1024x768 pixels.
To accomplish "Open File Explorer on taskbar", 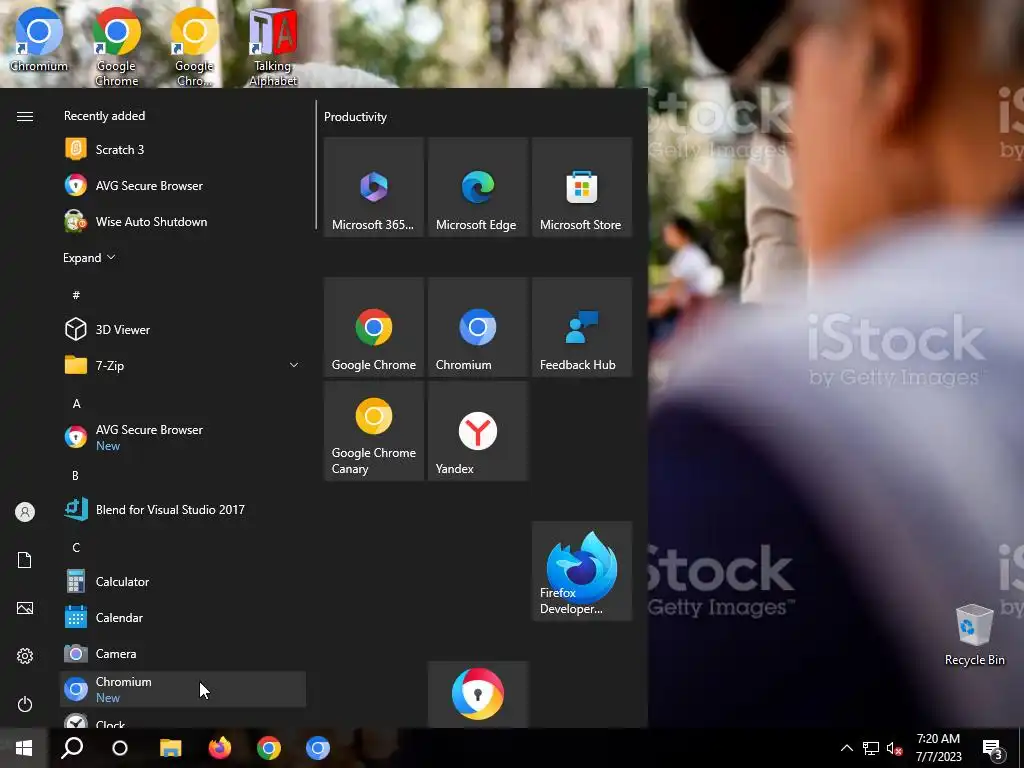I will [x=170, y=748].
